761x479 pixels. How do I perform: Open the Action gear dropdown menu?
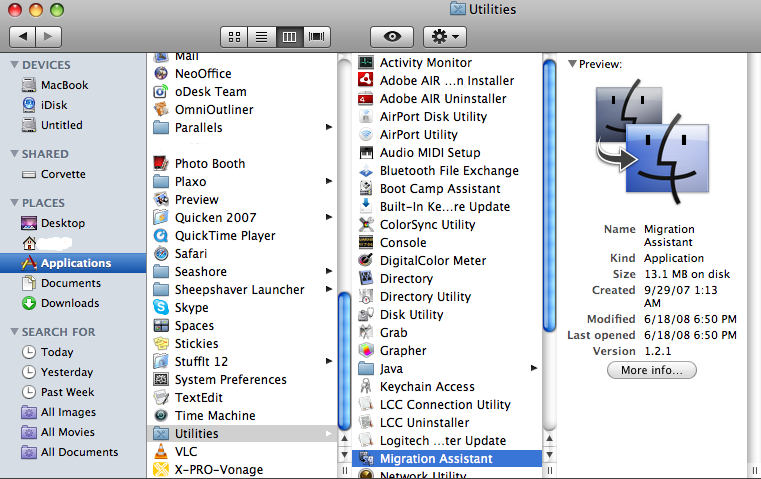coord(445,37)
